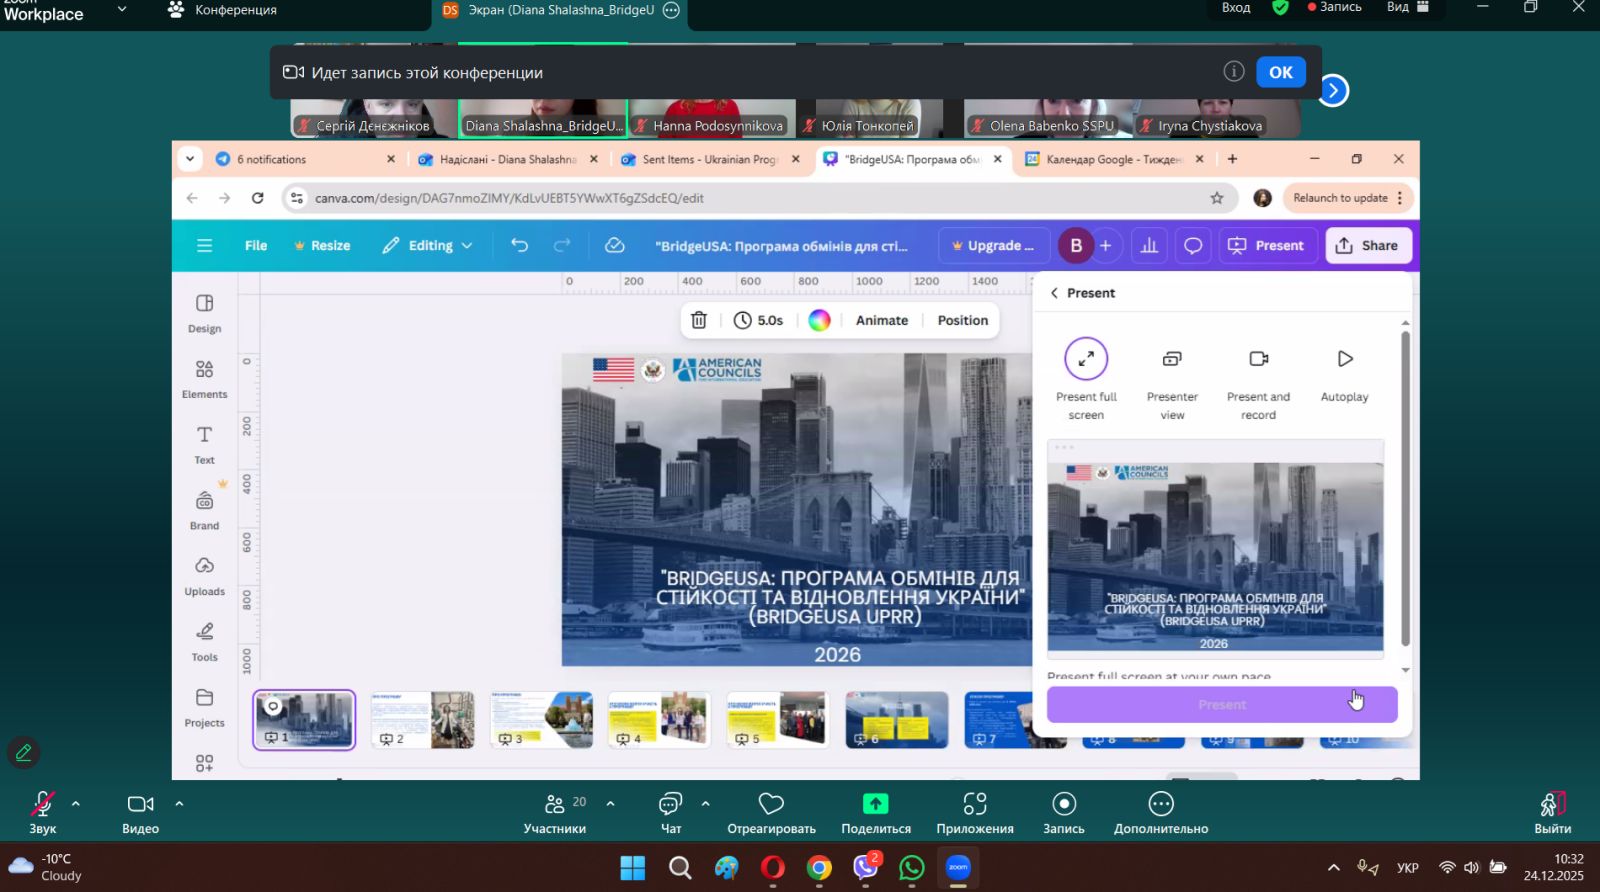Click the purple Present button in panel
This screenshot has height=892, width=1600.
click(x=1221, y=705)
